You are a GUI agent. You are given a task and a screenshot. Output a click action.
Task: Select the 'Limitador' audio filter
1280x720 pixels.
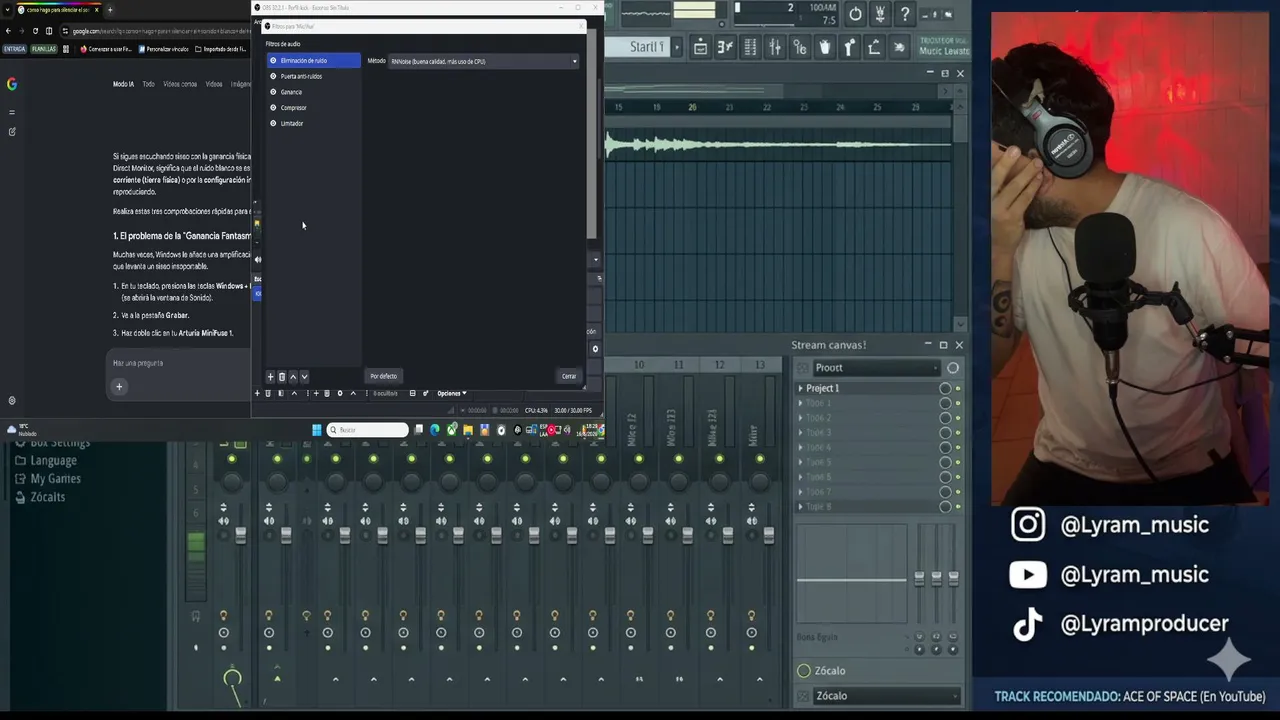314,123
